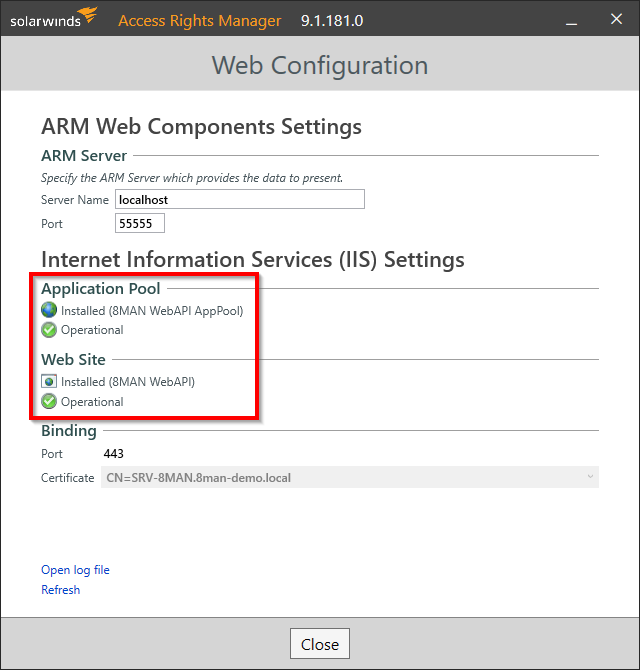640x670 pixels.
Task: Click the Server Name field containing localhost
Action: click(240, 199)
